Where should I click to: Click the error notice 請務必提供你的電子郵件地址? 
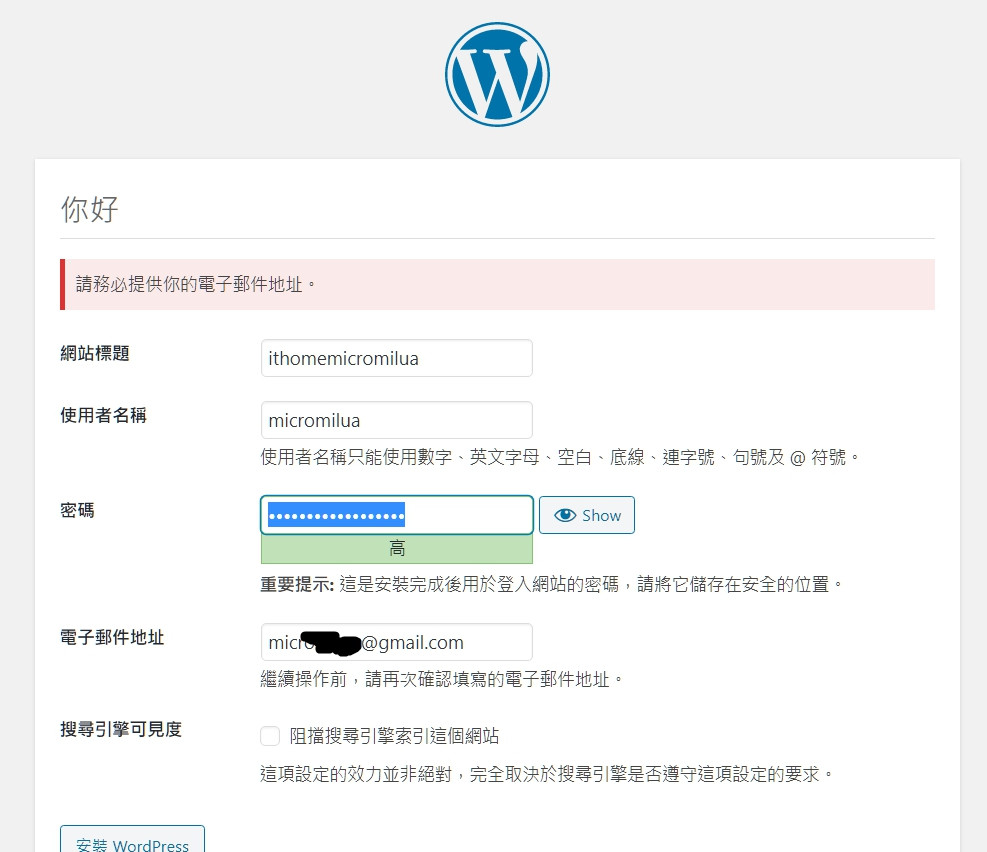pos(497,284)
